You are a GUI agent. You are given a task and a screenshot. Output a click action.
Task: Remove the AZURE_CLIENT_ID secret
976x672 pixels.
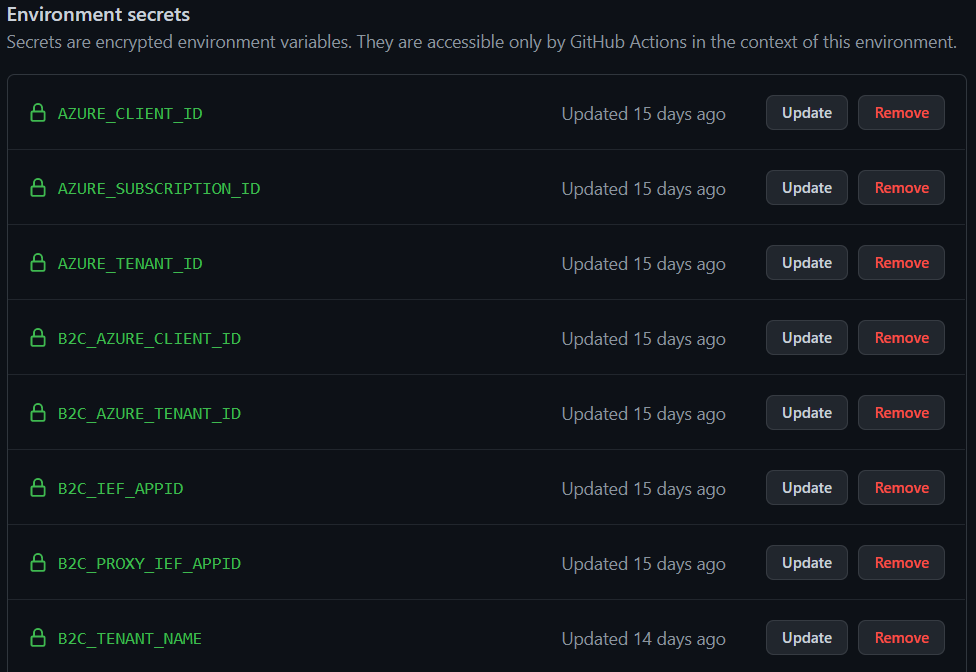click(901, 113)
